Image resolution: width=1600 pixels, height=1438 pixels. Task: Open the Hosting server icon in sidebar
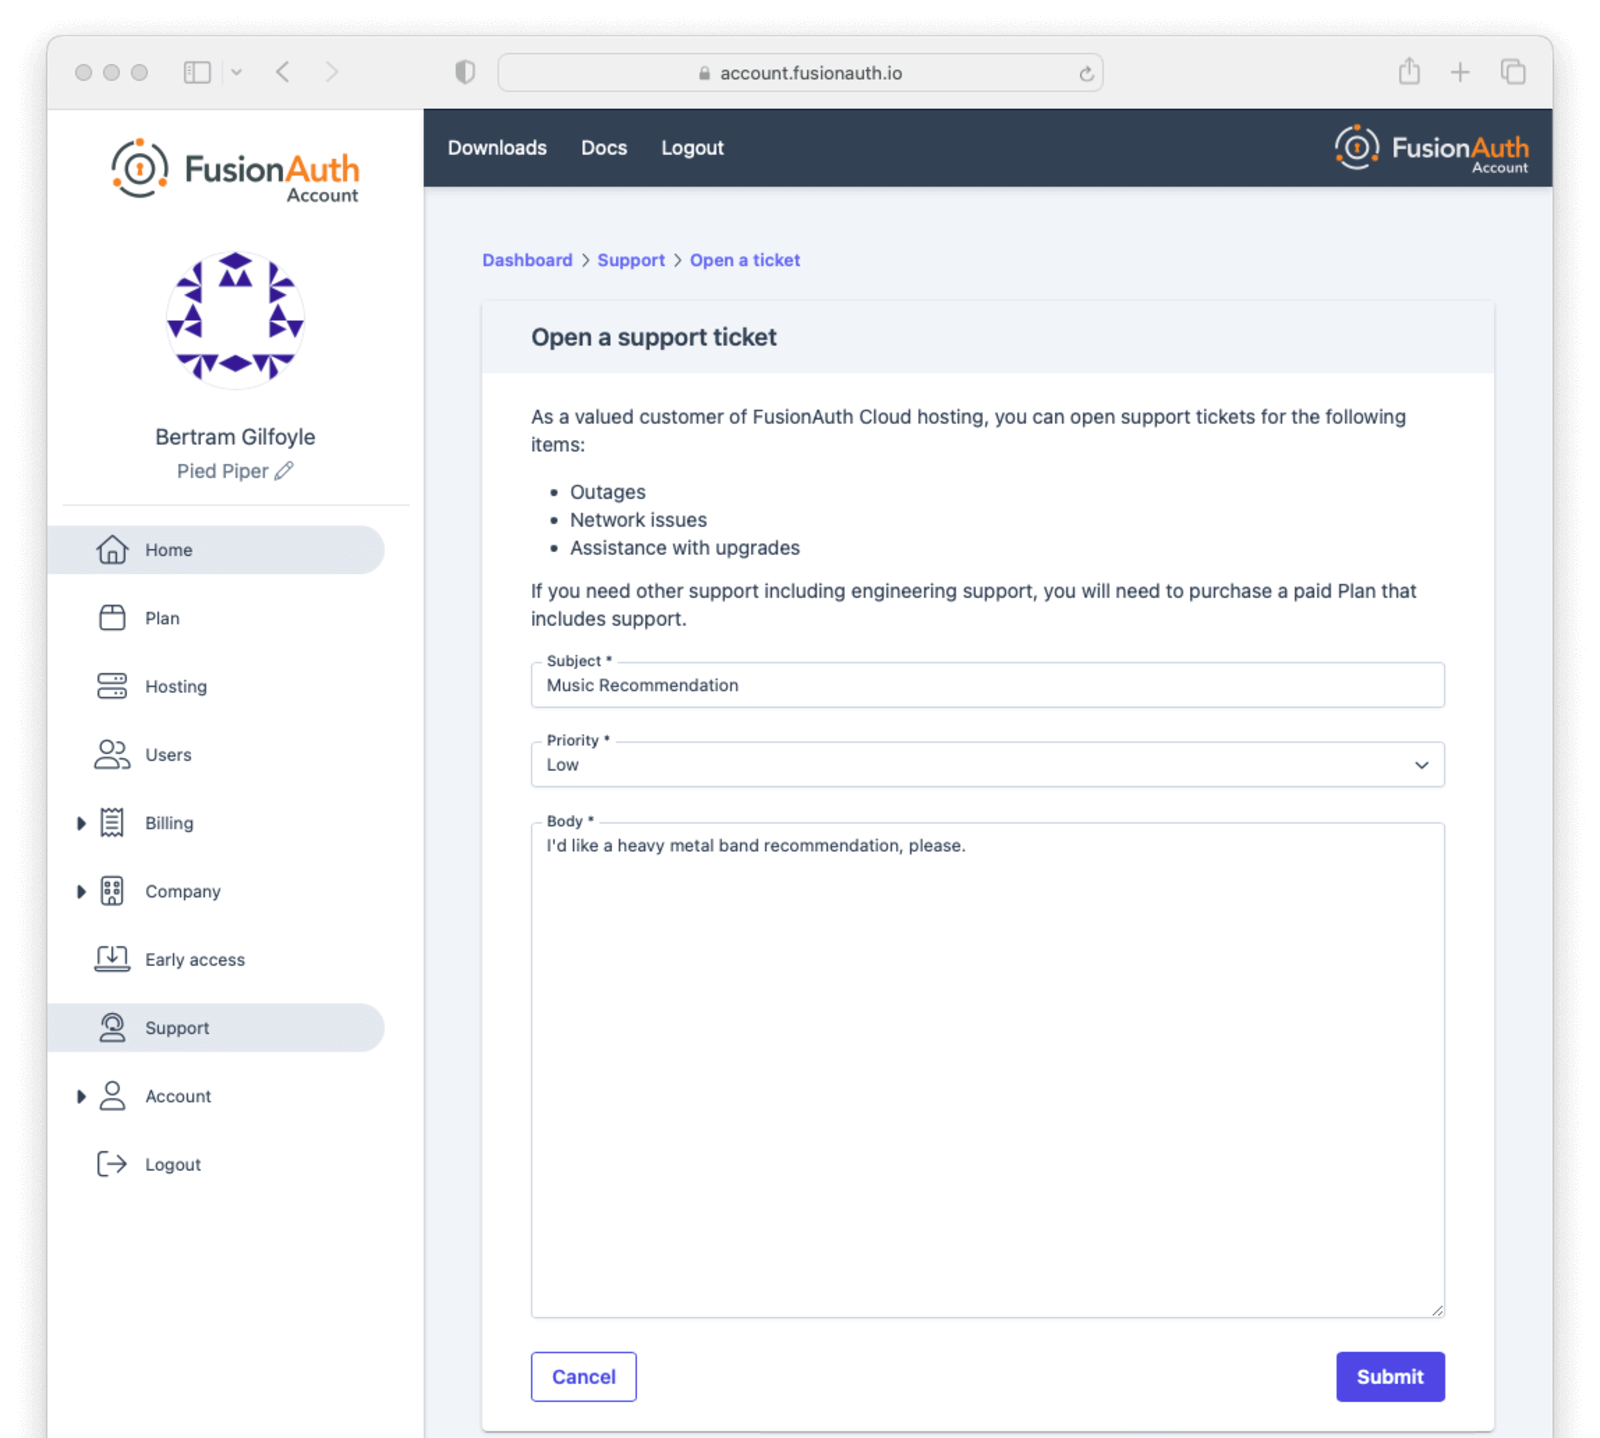coord(112,686)
